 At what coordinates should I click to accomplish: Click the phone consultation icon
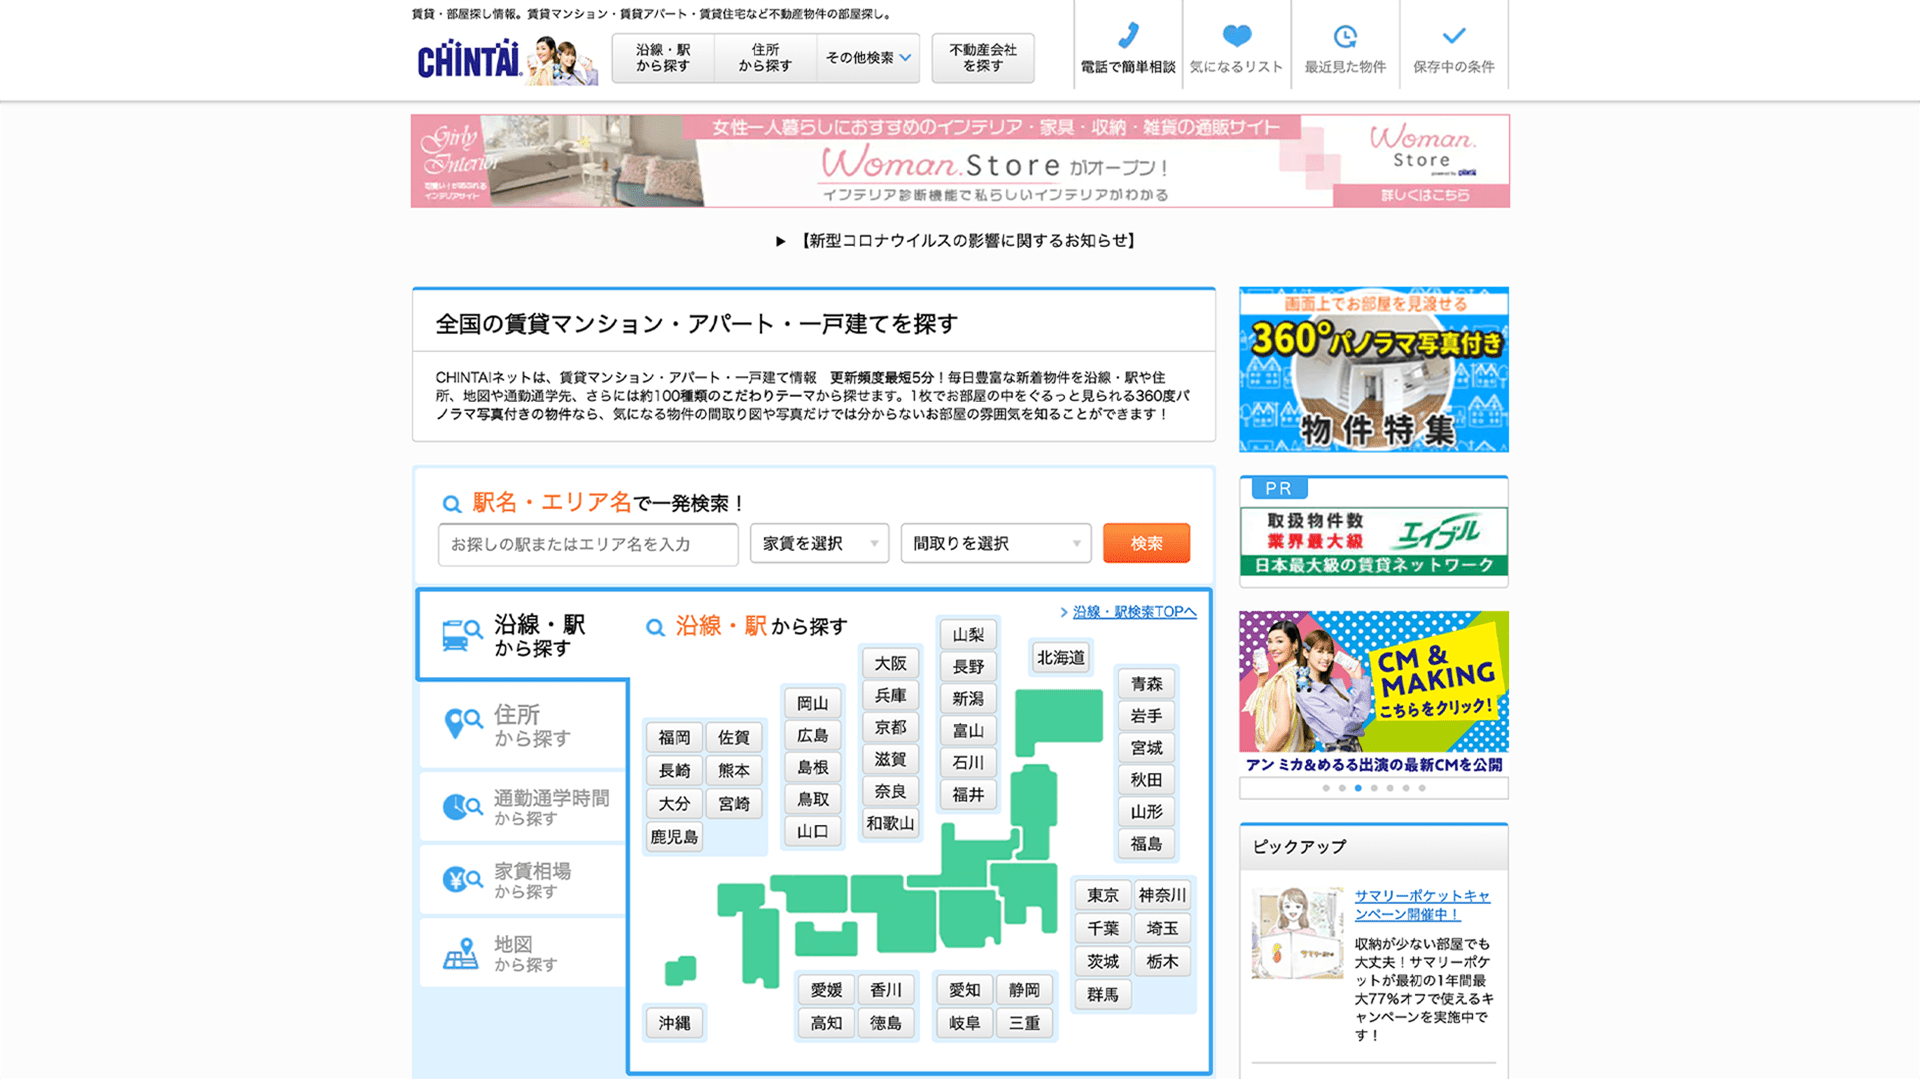1128,36
